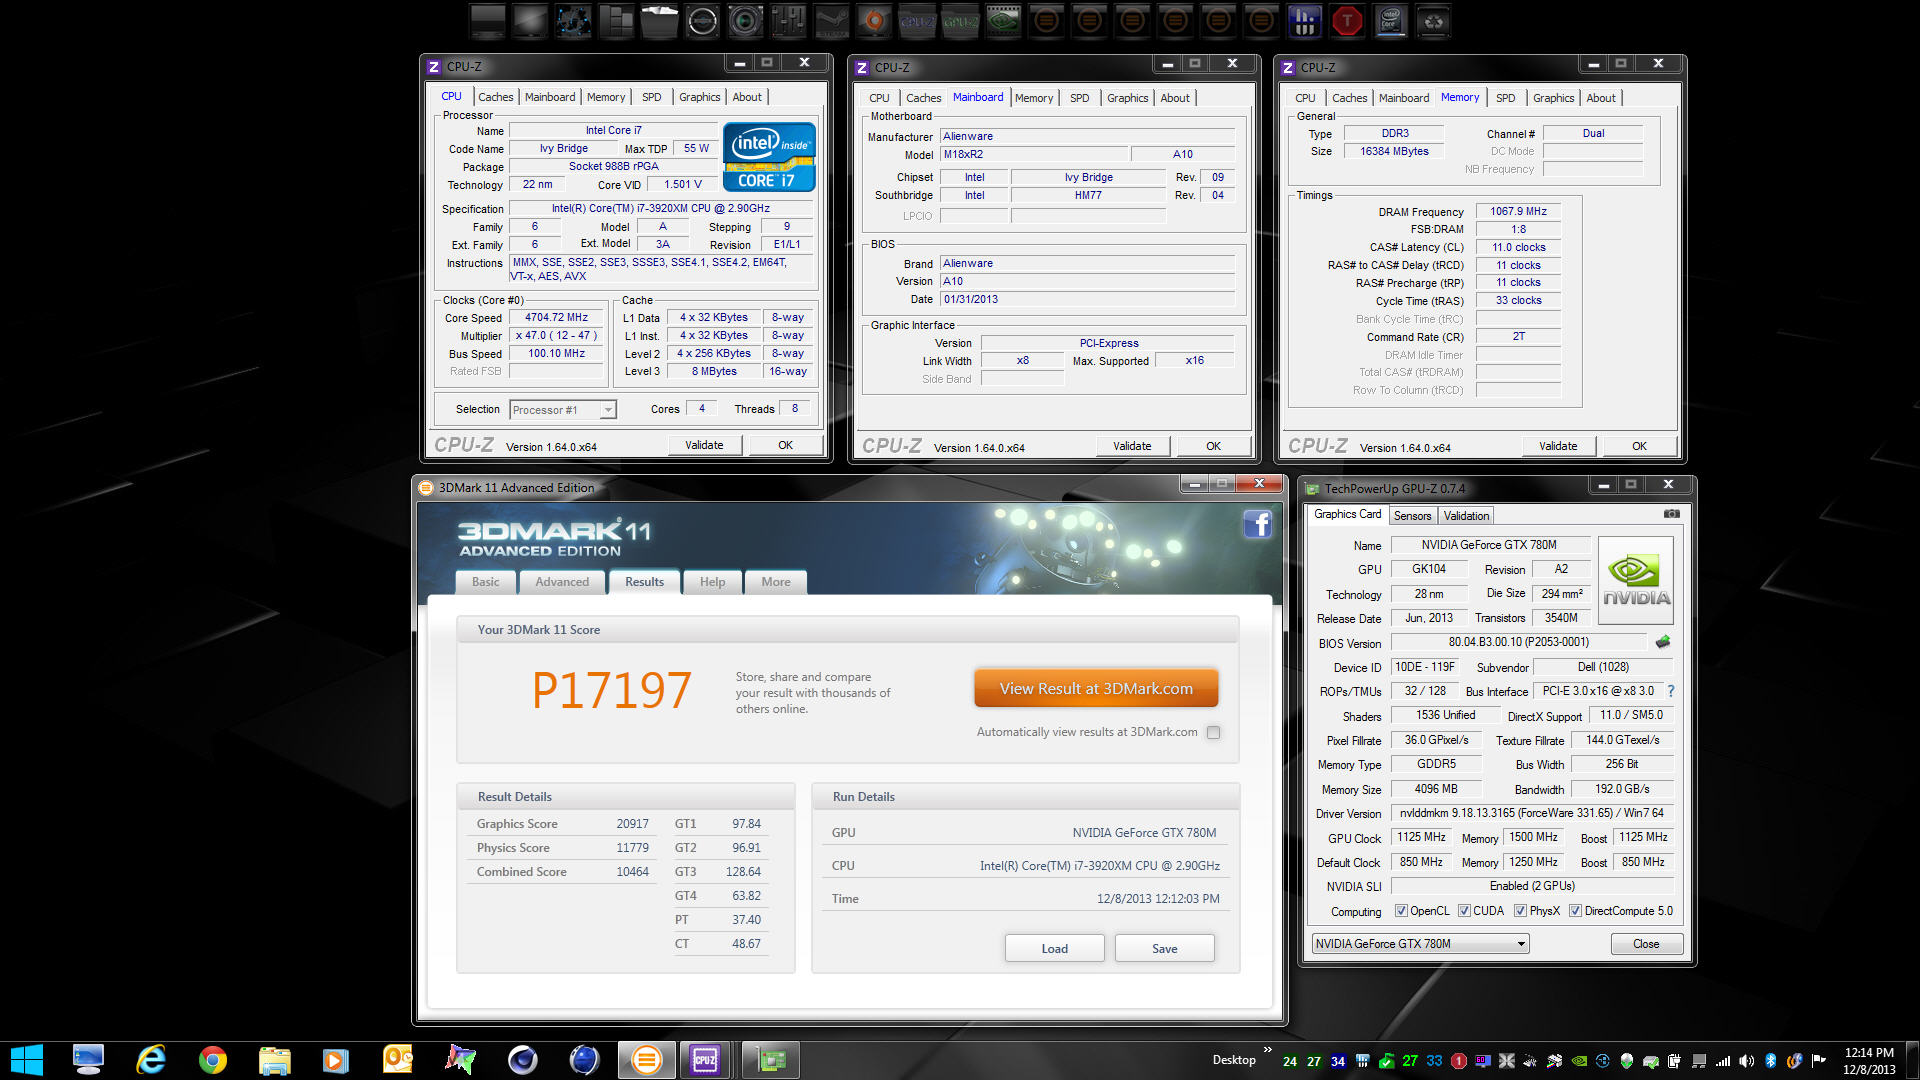This screenshot has width=1920, height=1080.
Task: Click NVIDIA tray icon
Action: click(1579, 1061)
